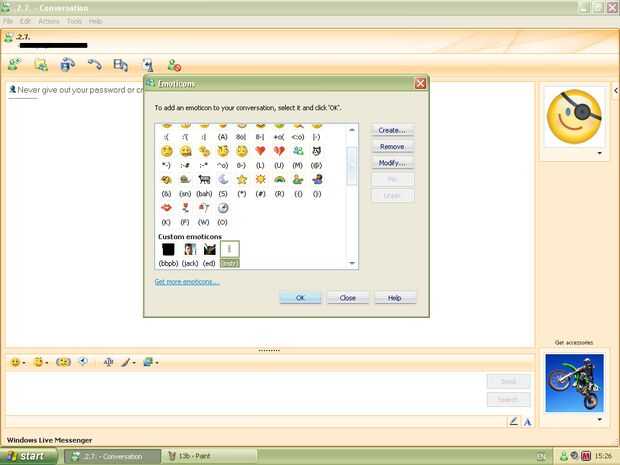Select the star (*) emoticon

point(242,180)
